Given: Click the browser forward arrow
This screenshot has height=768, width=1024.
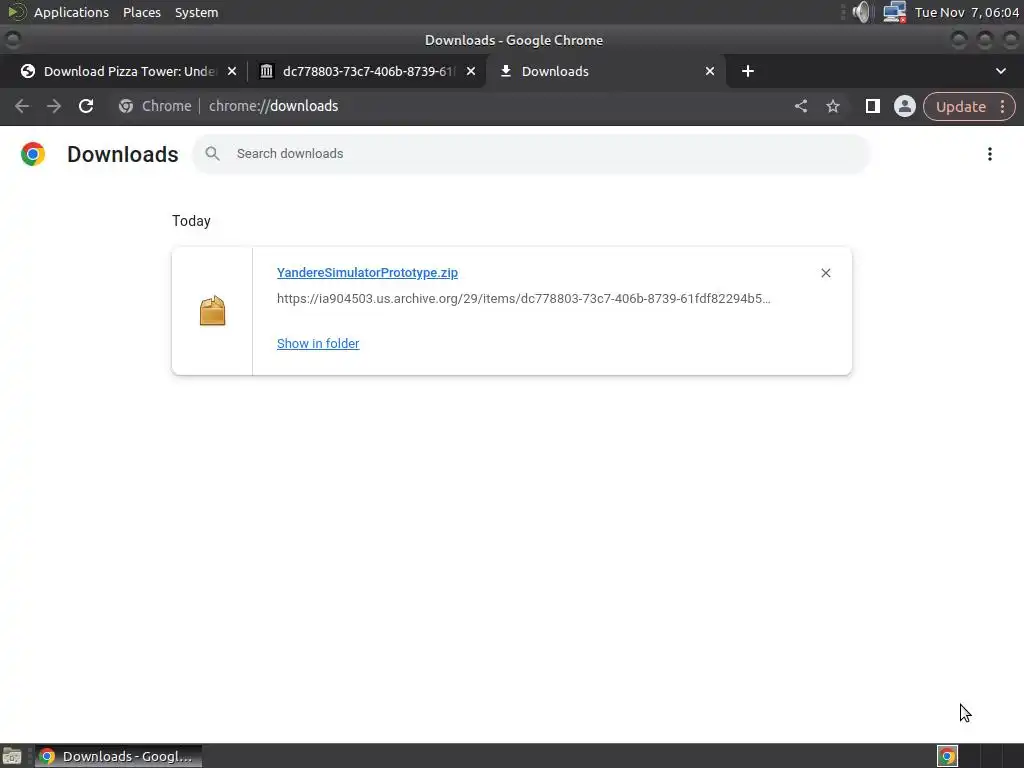Looking at the screenshot, I should pos(54,106).
